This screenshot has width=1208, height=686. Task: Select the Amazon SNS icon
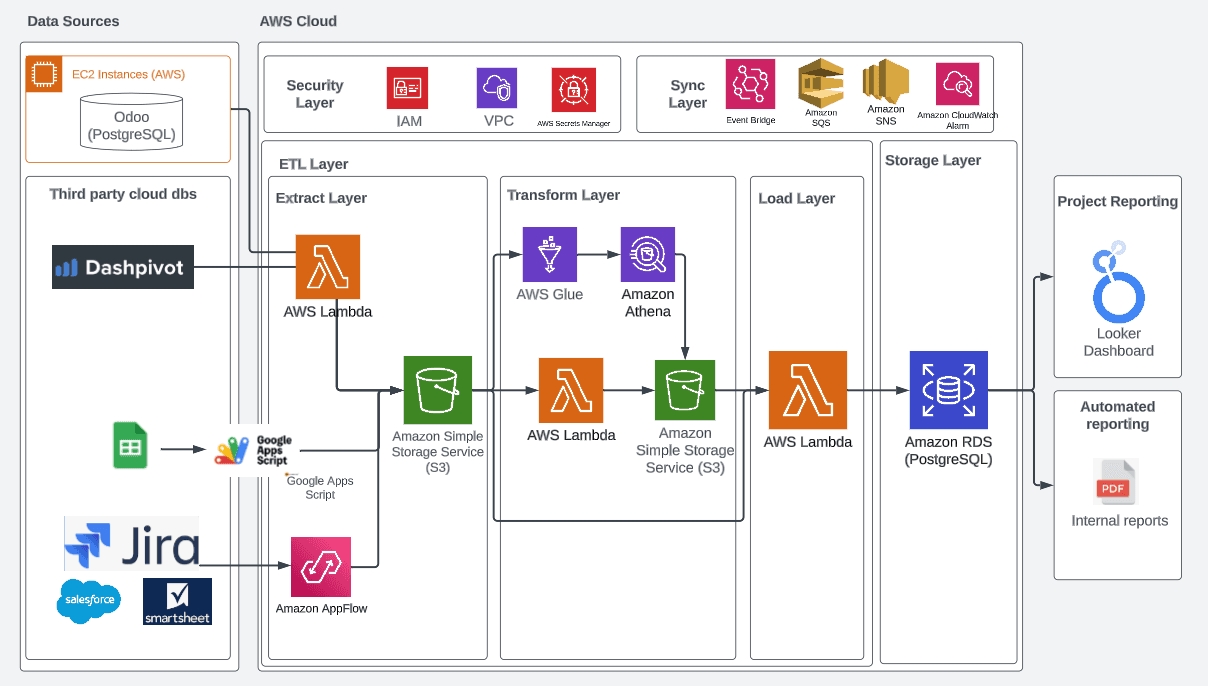point(886,80)
